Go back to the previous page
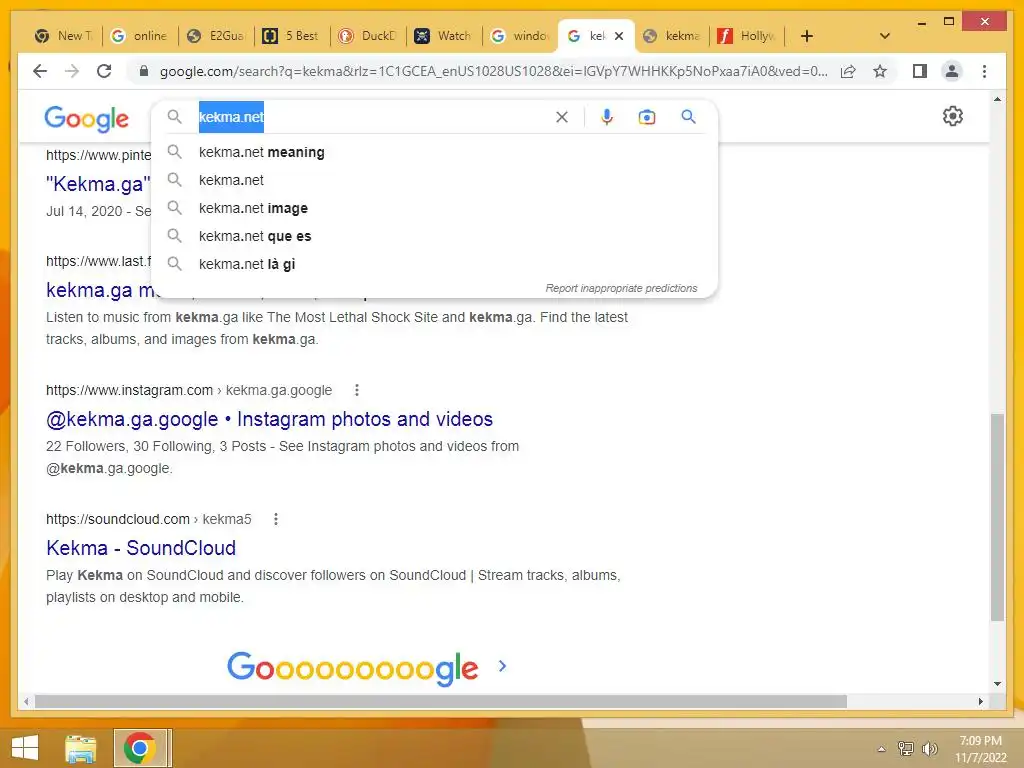The width and height of the screenshot is (1024, 768). tap(40, 71)
